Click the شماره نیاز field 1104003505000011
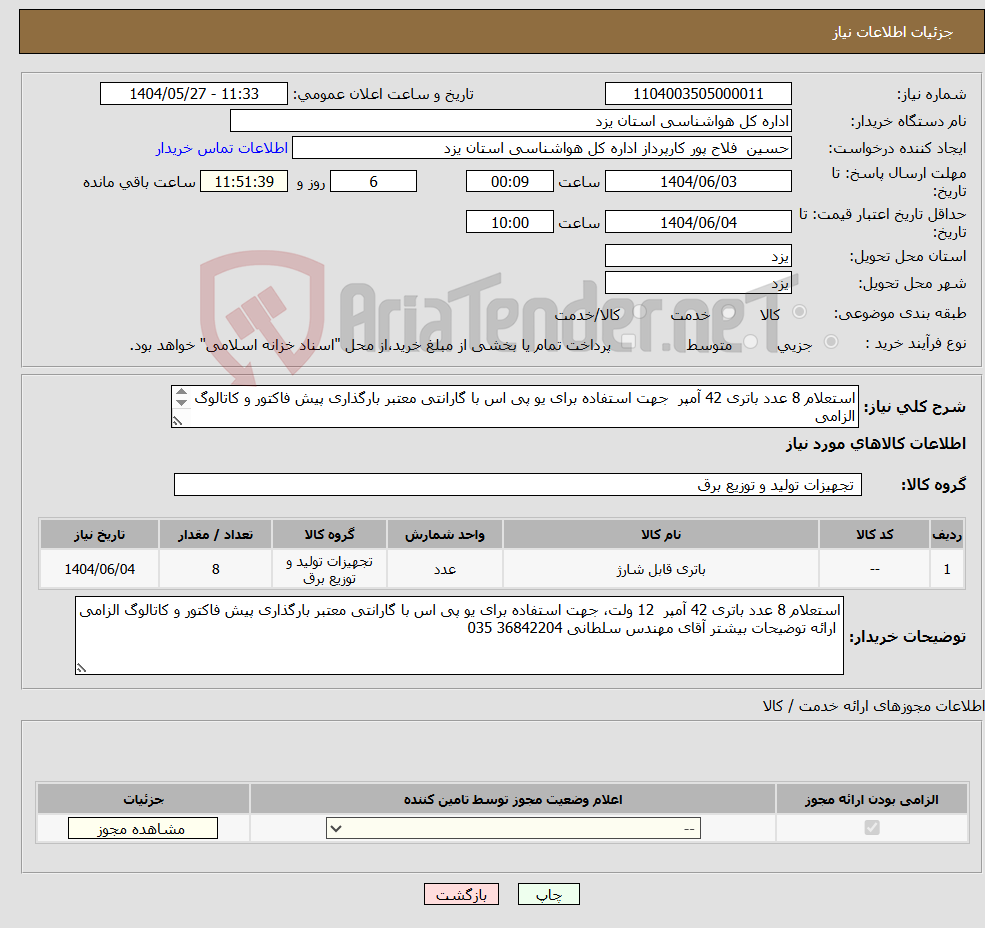This screenshot has width=985, height=928. coord(698,94)
